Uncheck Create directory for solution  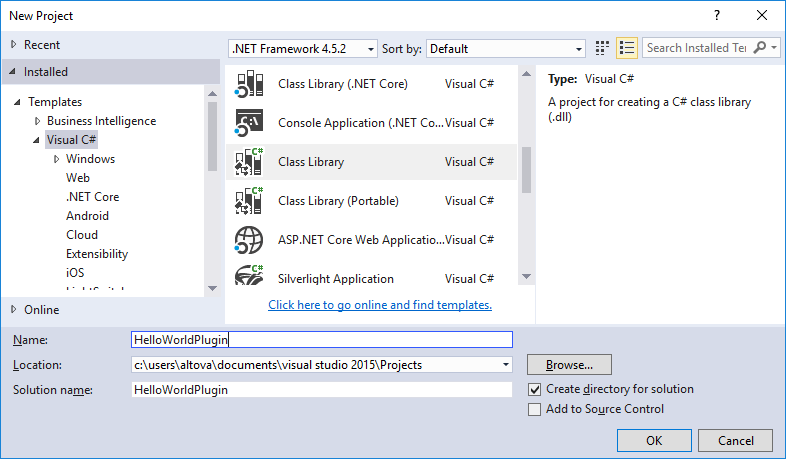(x=534, y=389)
